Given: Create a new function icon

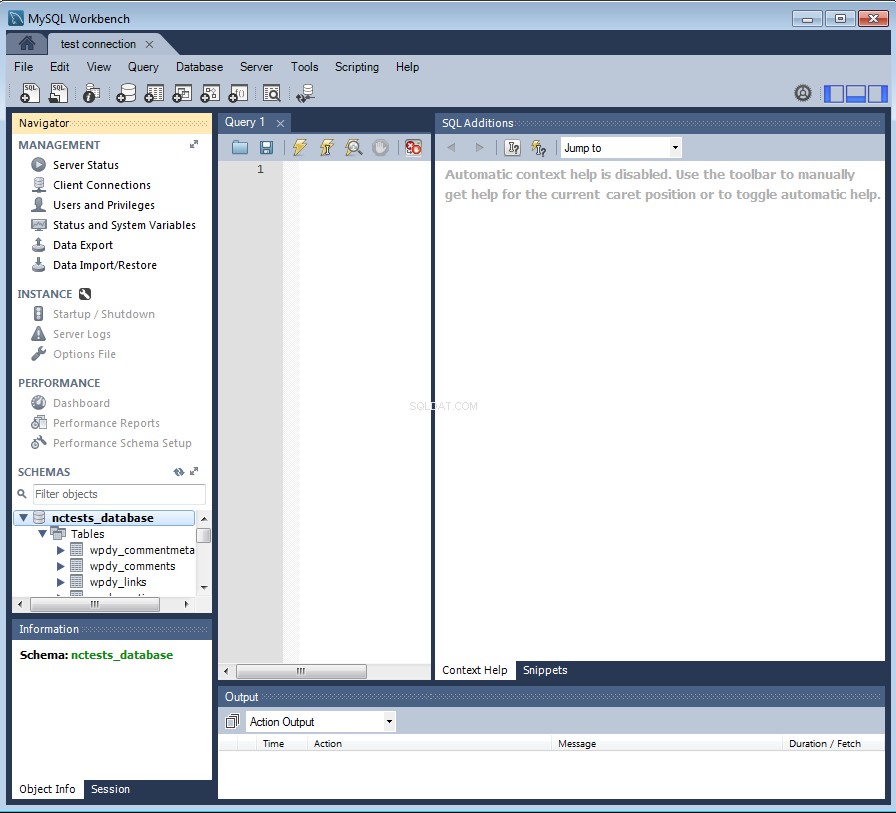Looking at the screenshot, I should tap(238, 93).
